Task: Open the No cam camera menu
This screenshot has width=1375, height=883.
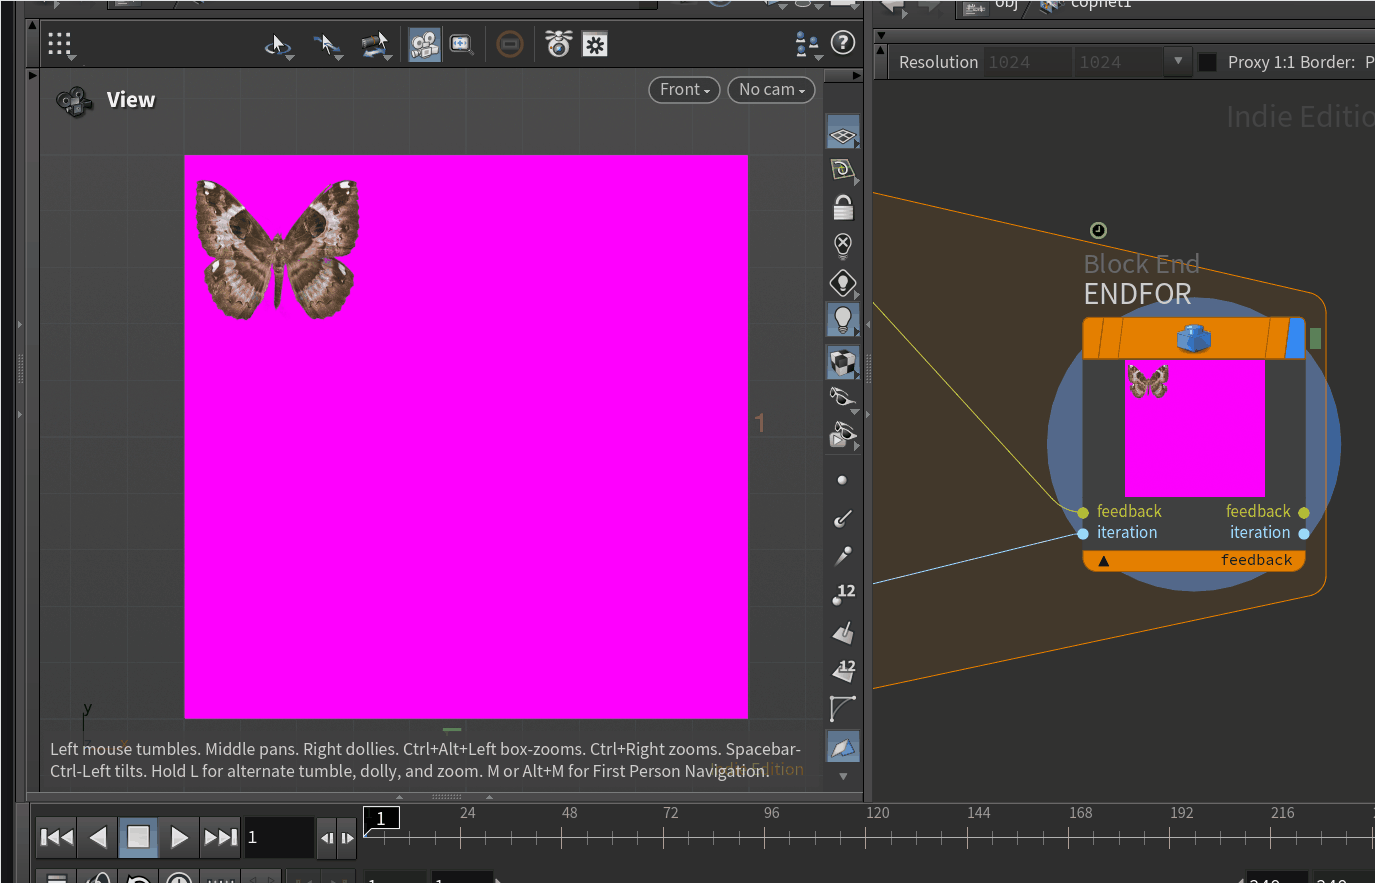Action: [x=771, y=90]
